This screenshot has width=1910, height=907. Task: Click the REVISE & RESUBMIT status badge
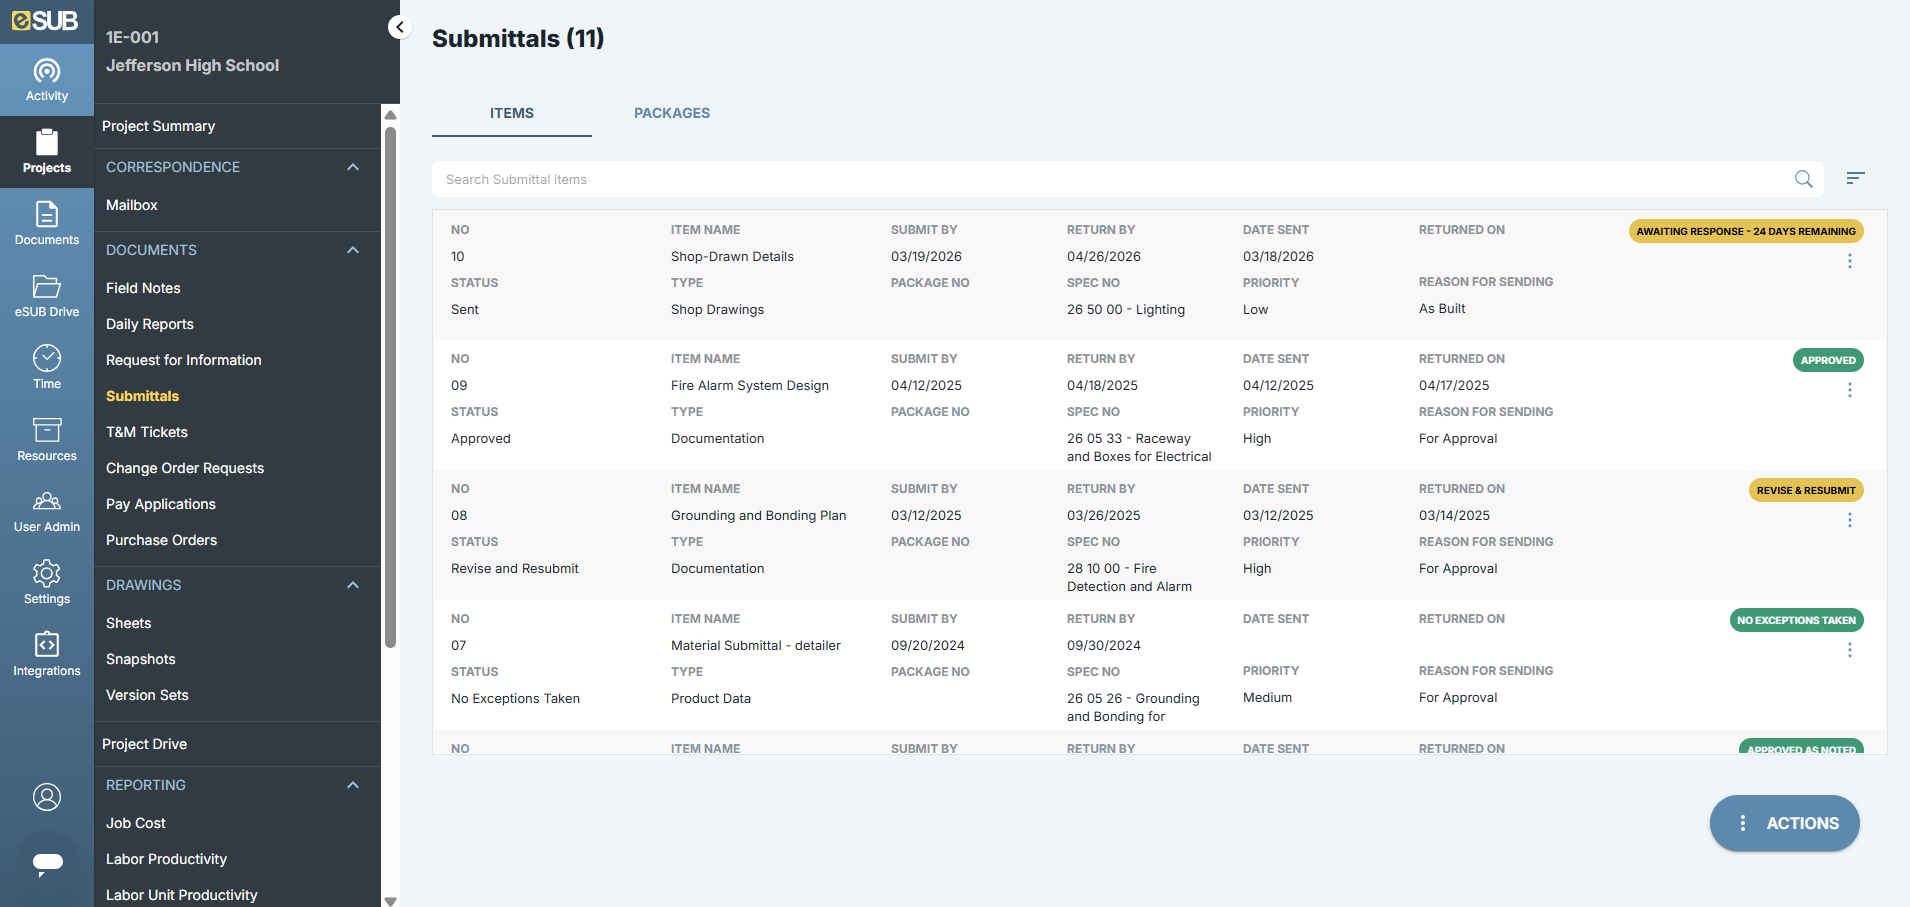point(1805,490)
